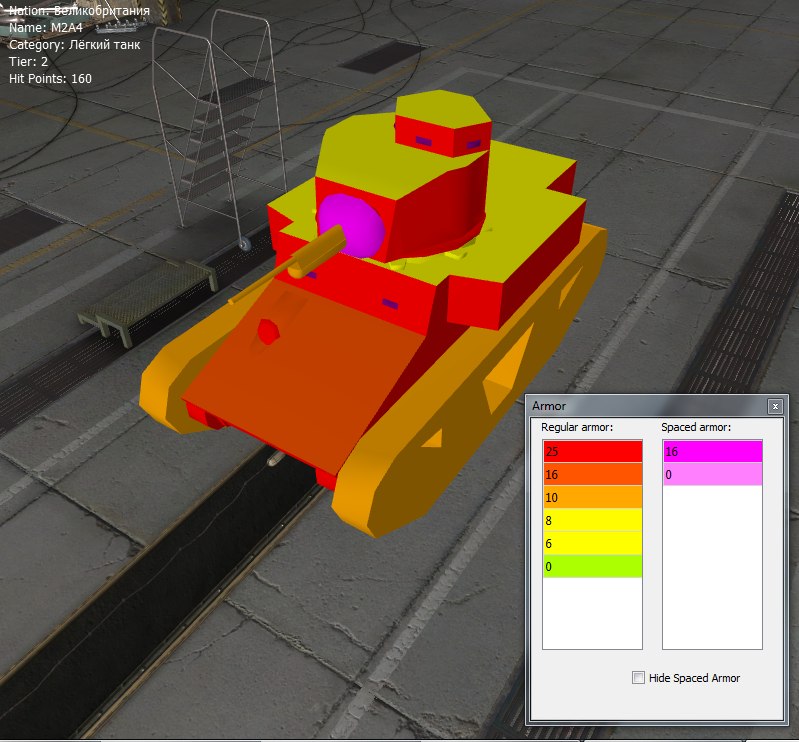This screenshot has height=742, width=799.
Task: Click the 'Spaced armor:' label
Action: point(696,427)
